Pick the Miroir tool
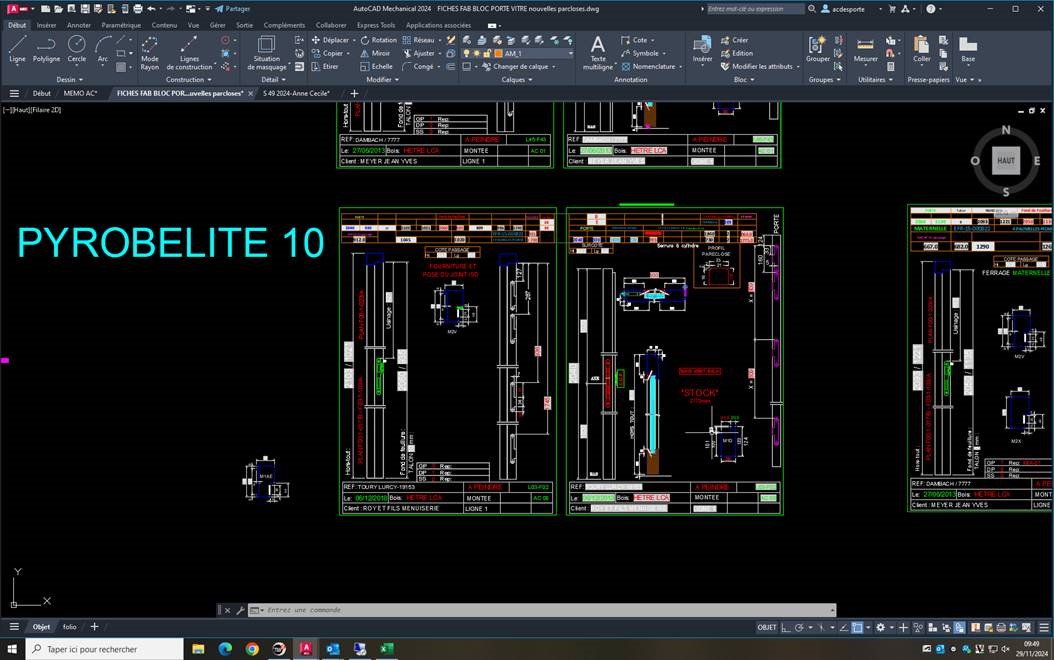Screen dimensions: 1054x660 tap(375, 53)
